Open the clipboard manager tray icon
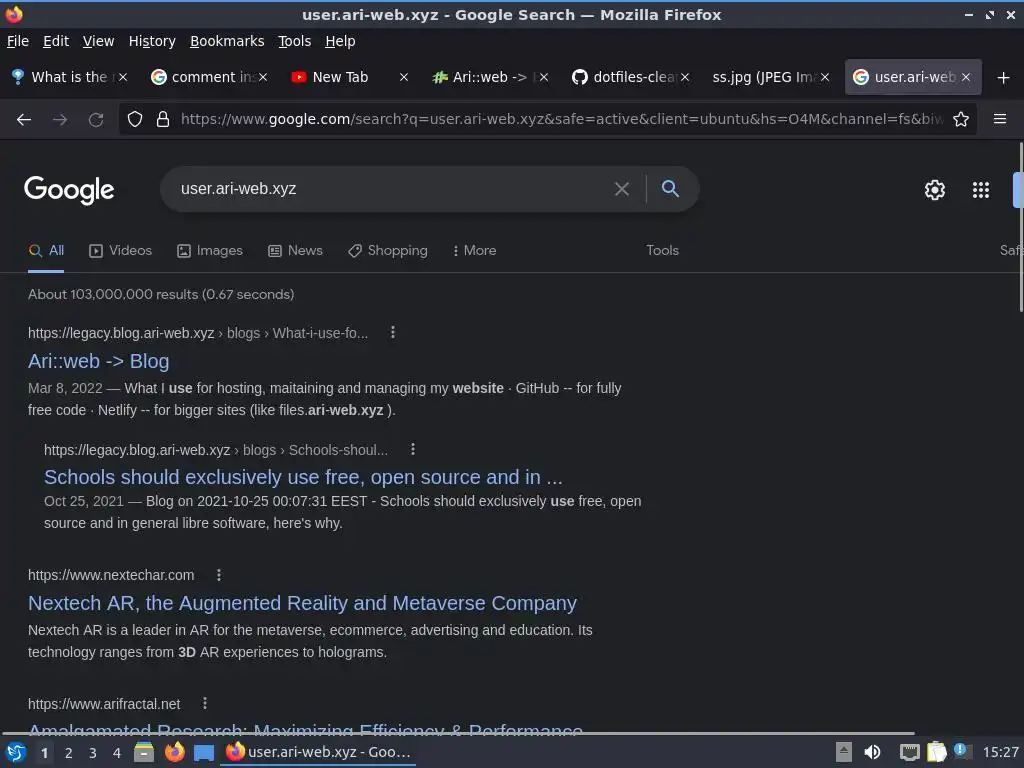The height and width of the screenshot is (768, 1024). point(936,752)
